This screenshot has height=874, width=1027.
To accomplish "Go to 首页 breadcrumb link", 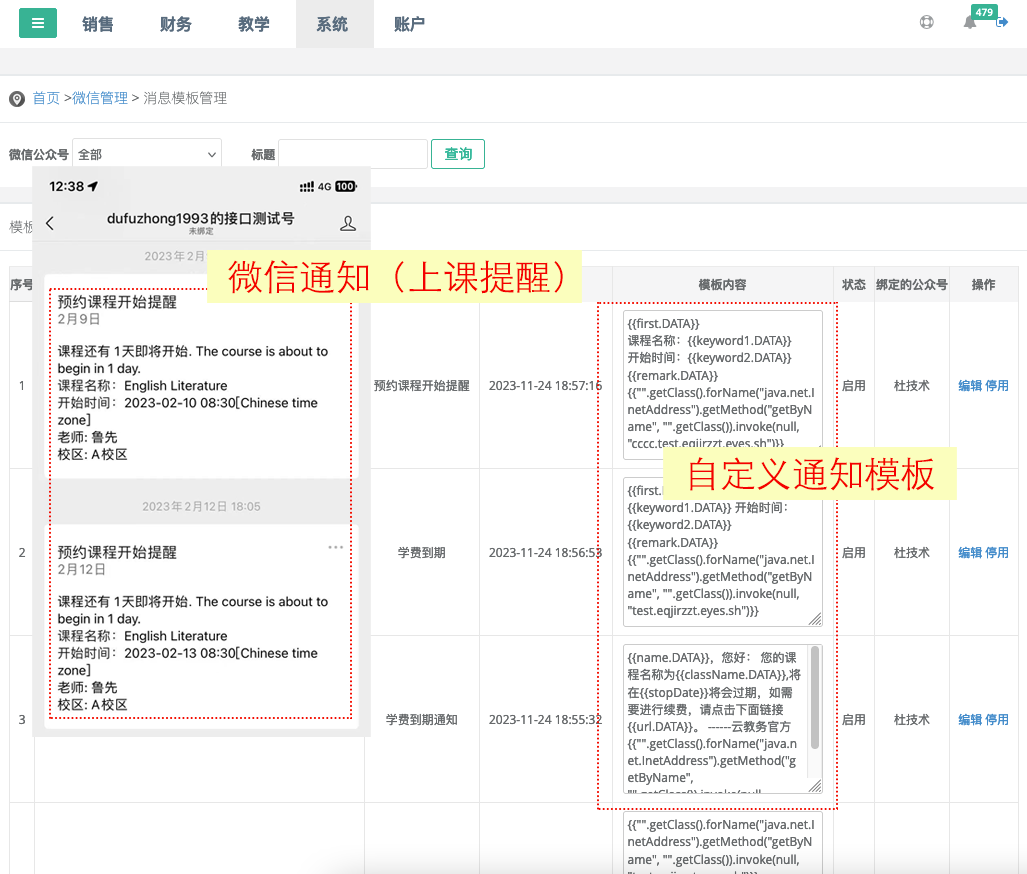I will click(x=46, y=98).
